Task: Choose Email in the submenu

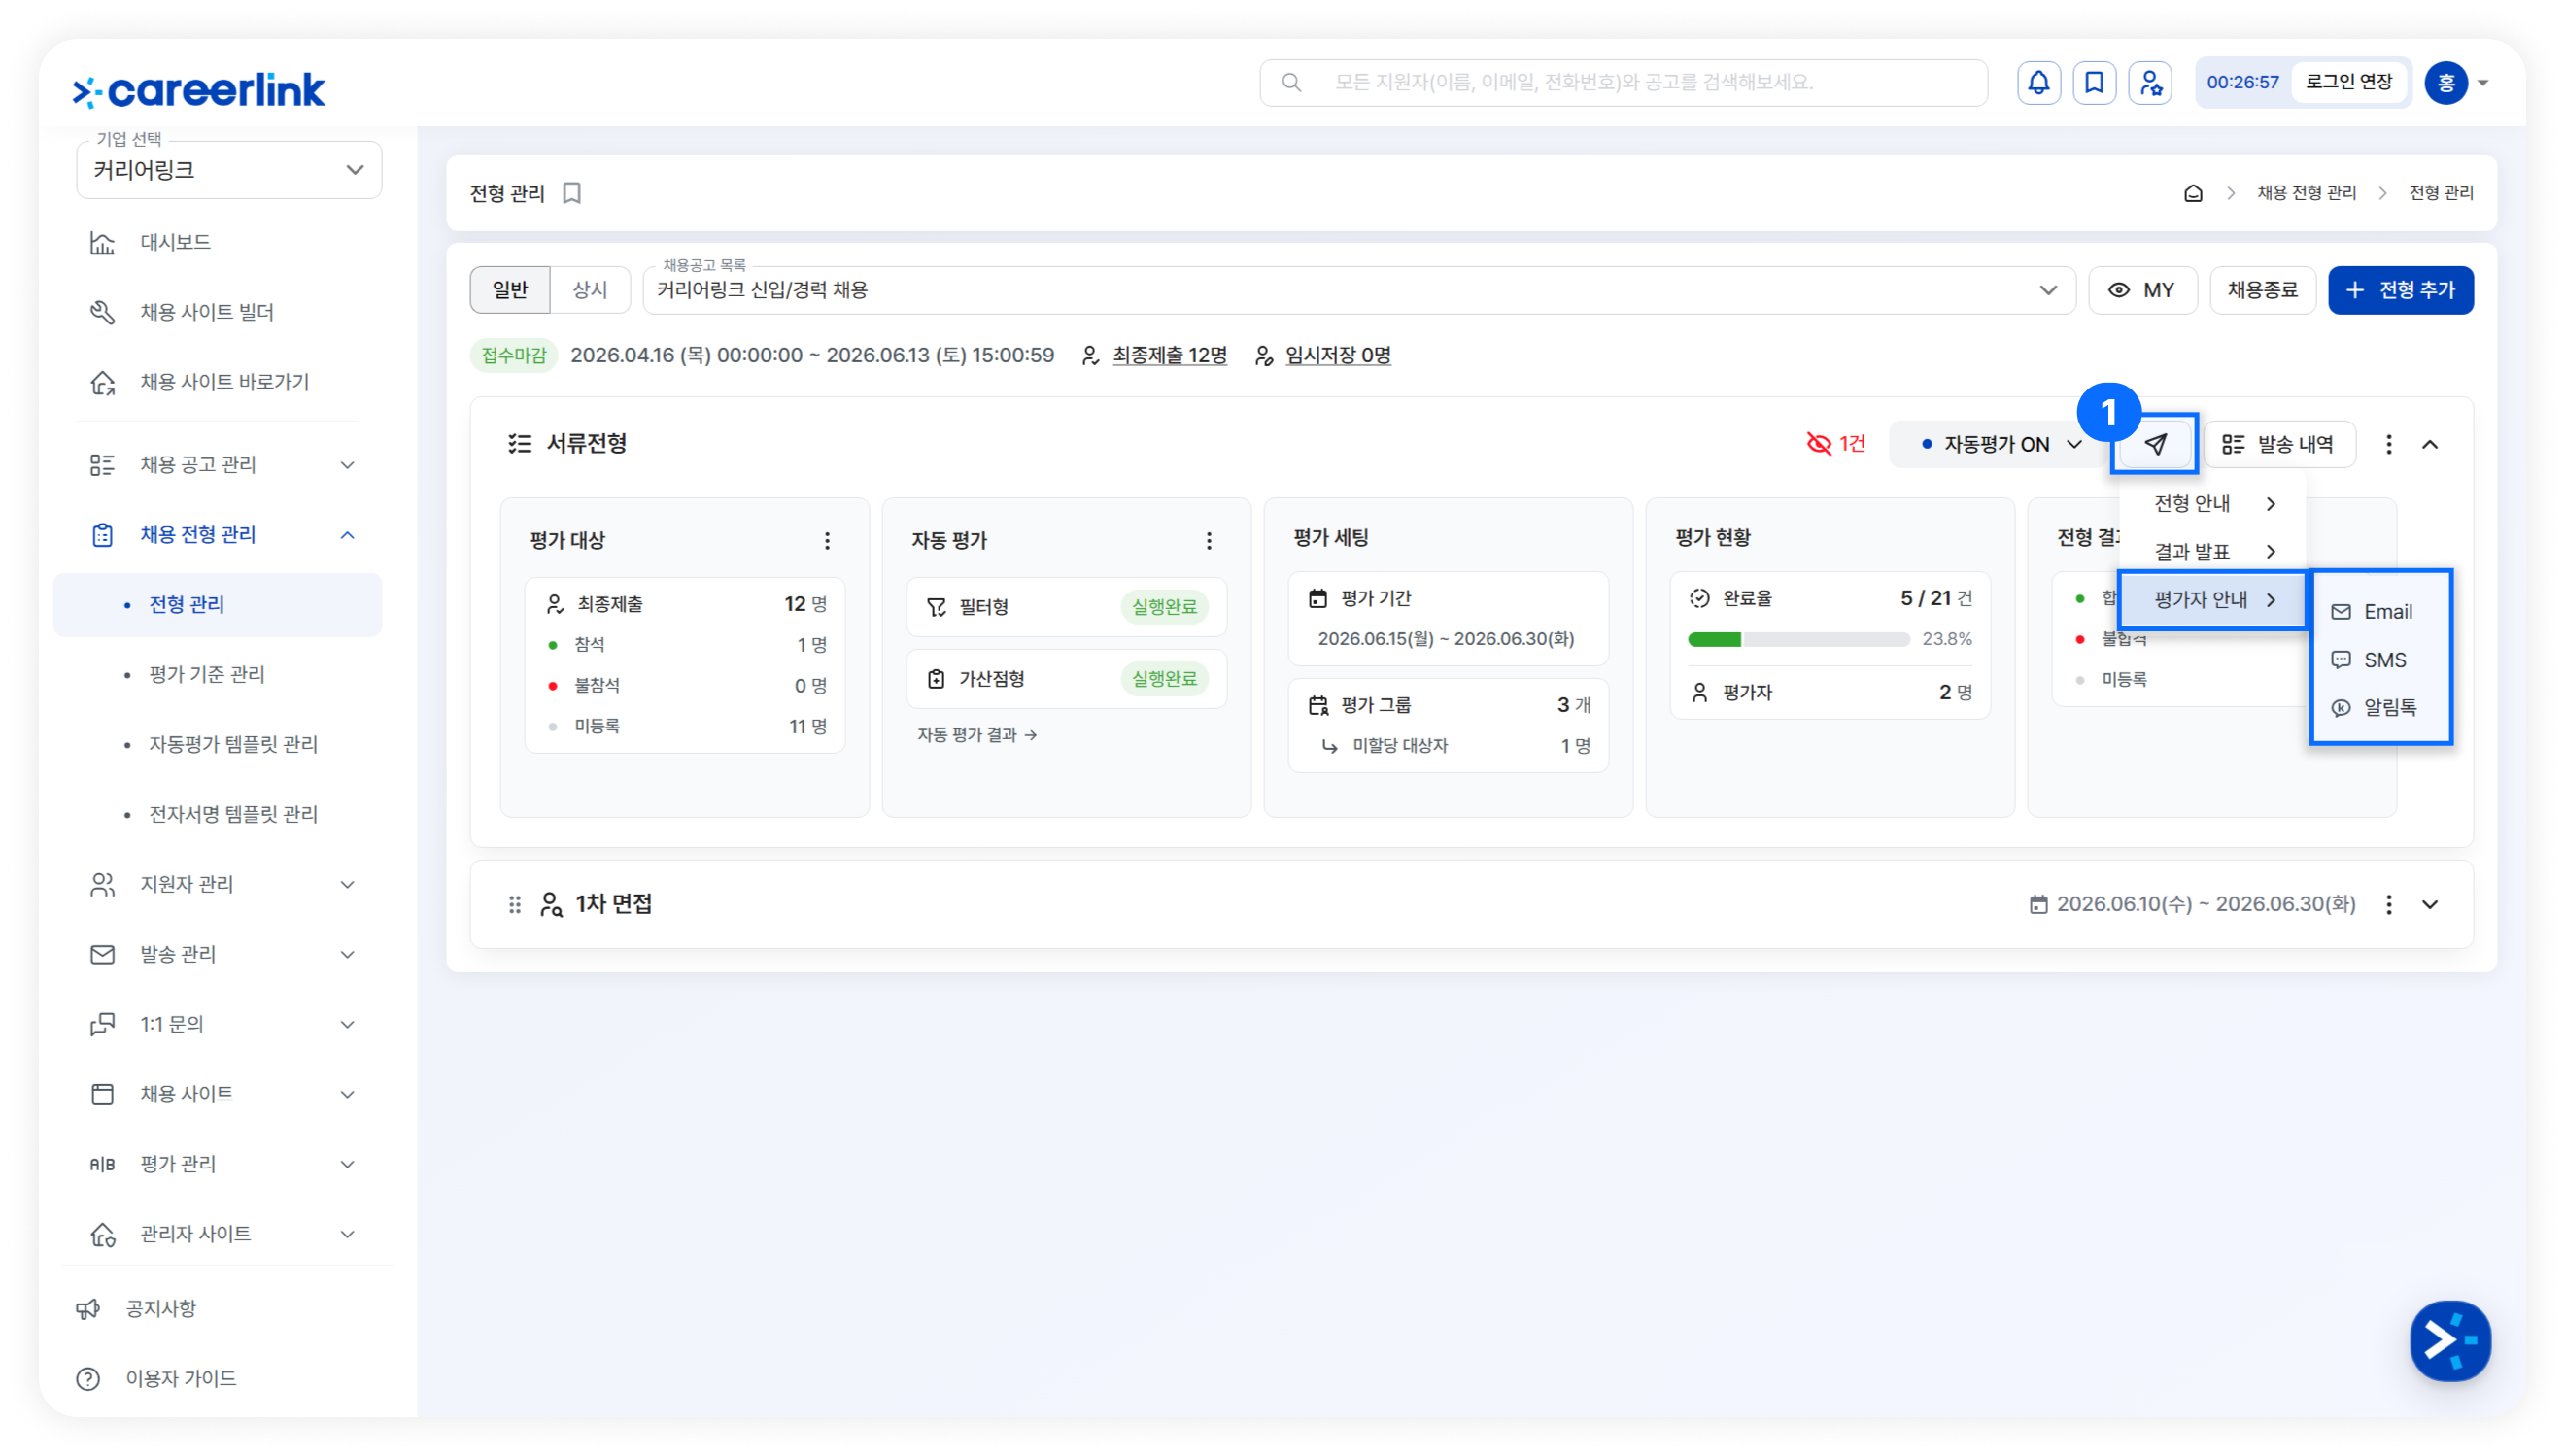Action: (2381, 612)
